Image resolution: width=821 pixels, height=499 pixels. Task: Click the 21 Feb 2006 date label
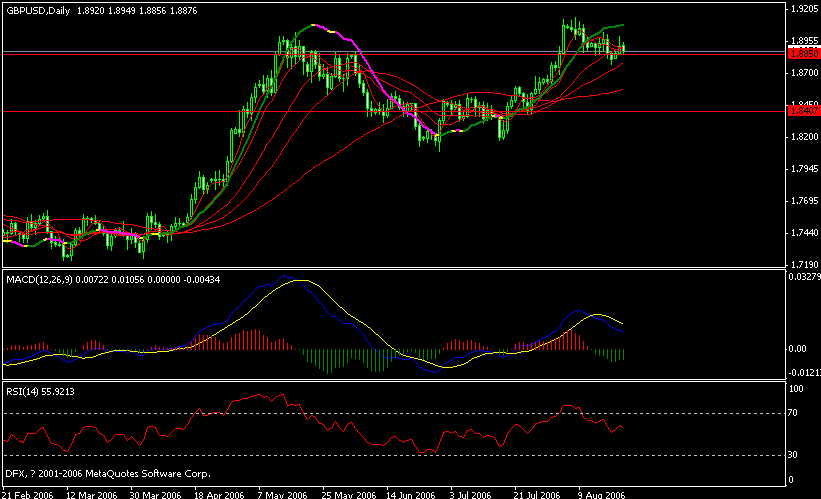point(28,495)
